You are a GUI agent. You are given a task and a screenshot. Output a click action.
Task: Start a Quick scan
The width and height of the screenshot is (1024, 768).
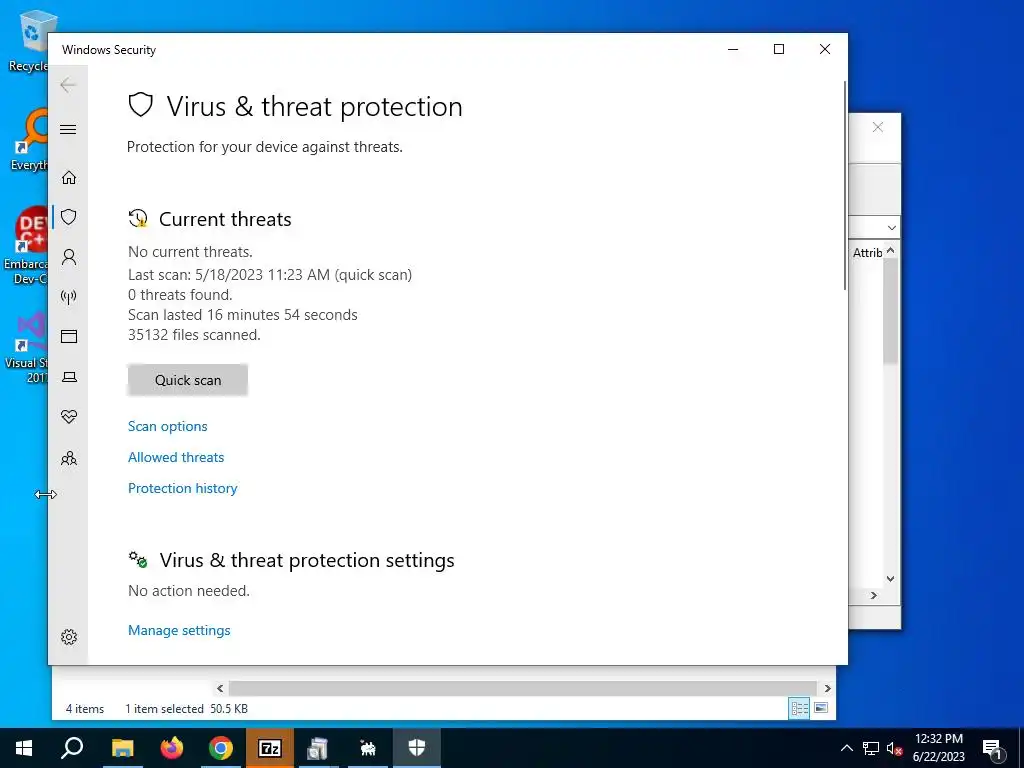point(187,380)
